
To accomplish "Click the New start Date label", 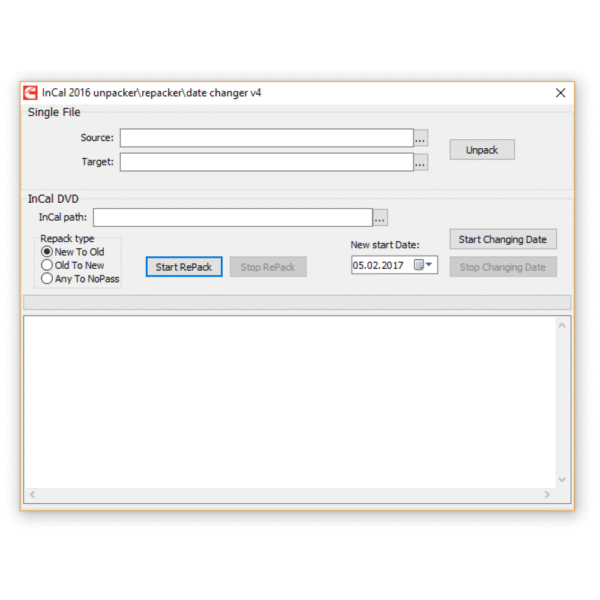I will click(x=385, y=245).
